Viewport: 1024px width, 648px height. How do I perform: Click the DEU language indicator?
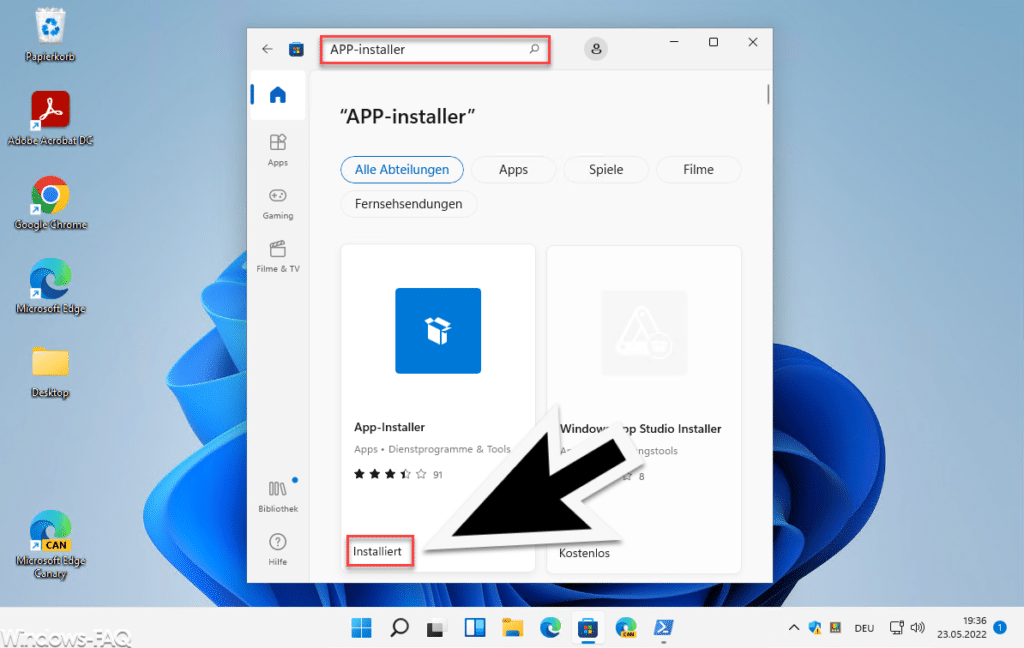coord(864,628)
